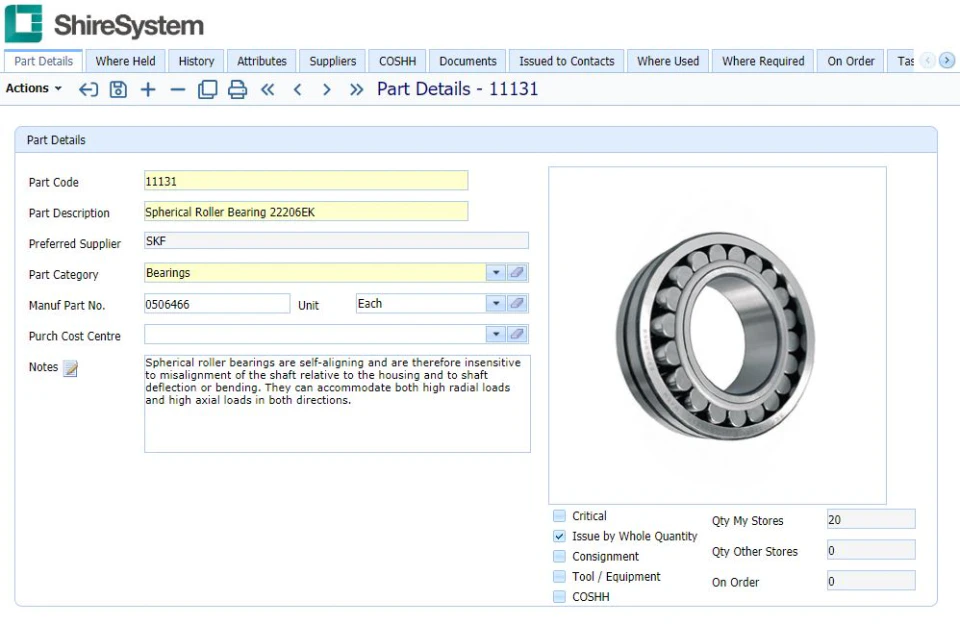Expand the Part Category dropdown

[x=495, y=272]
